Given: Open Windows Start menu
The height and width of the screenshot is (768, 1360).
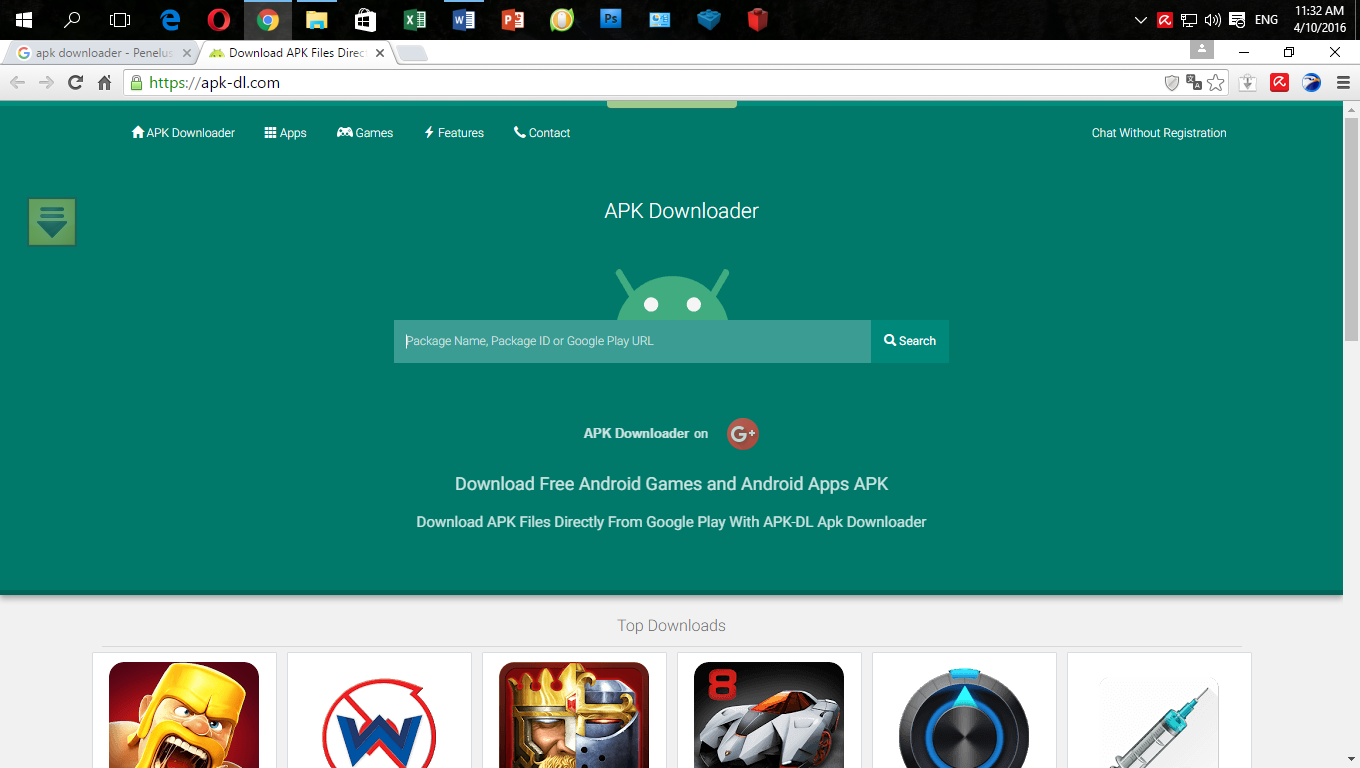Looking at the screenshot, I should coord(24,20).
